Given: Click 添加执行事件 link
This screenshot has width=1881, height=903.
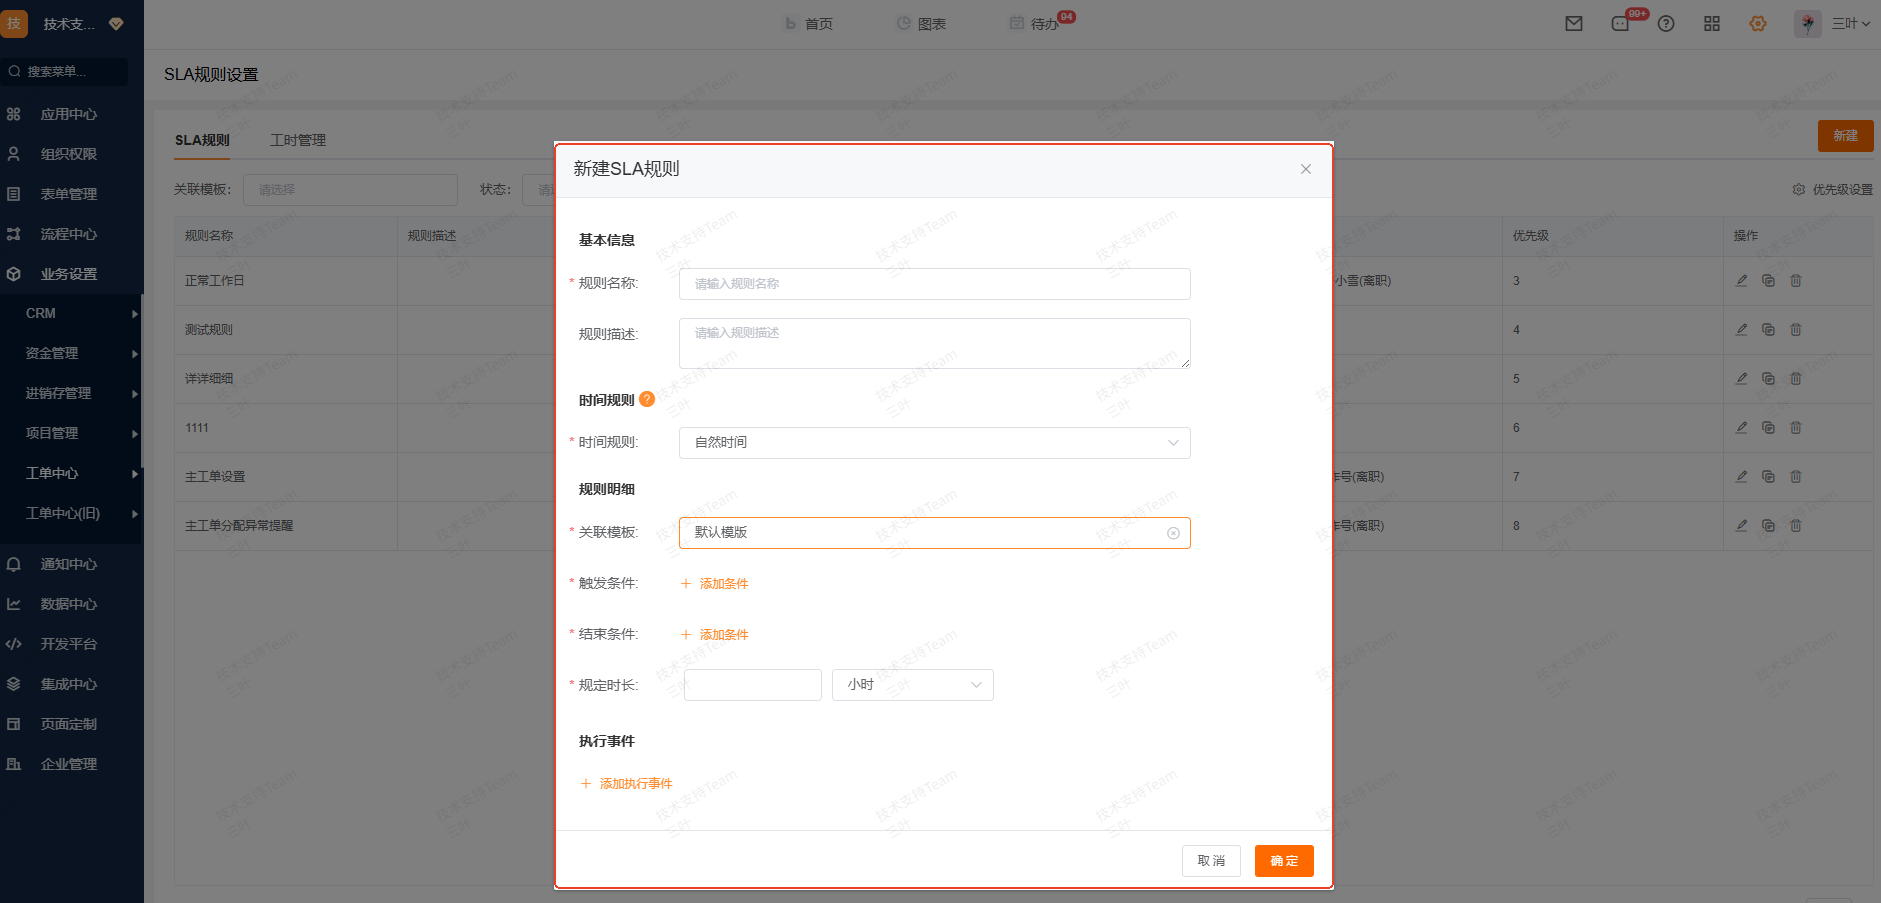Looking at the screenshot, I should 627,784.
